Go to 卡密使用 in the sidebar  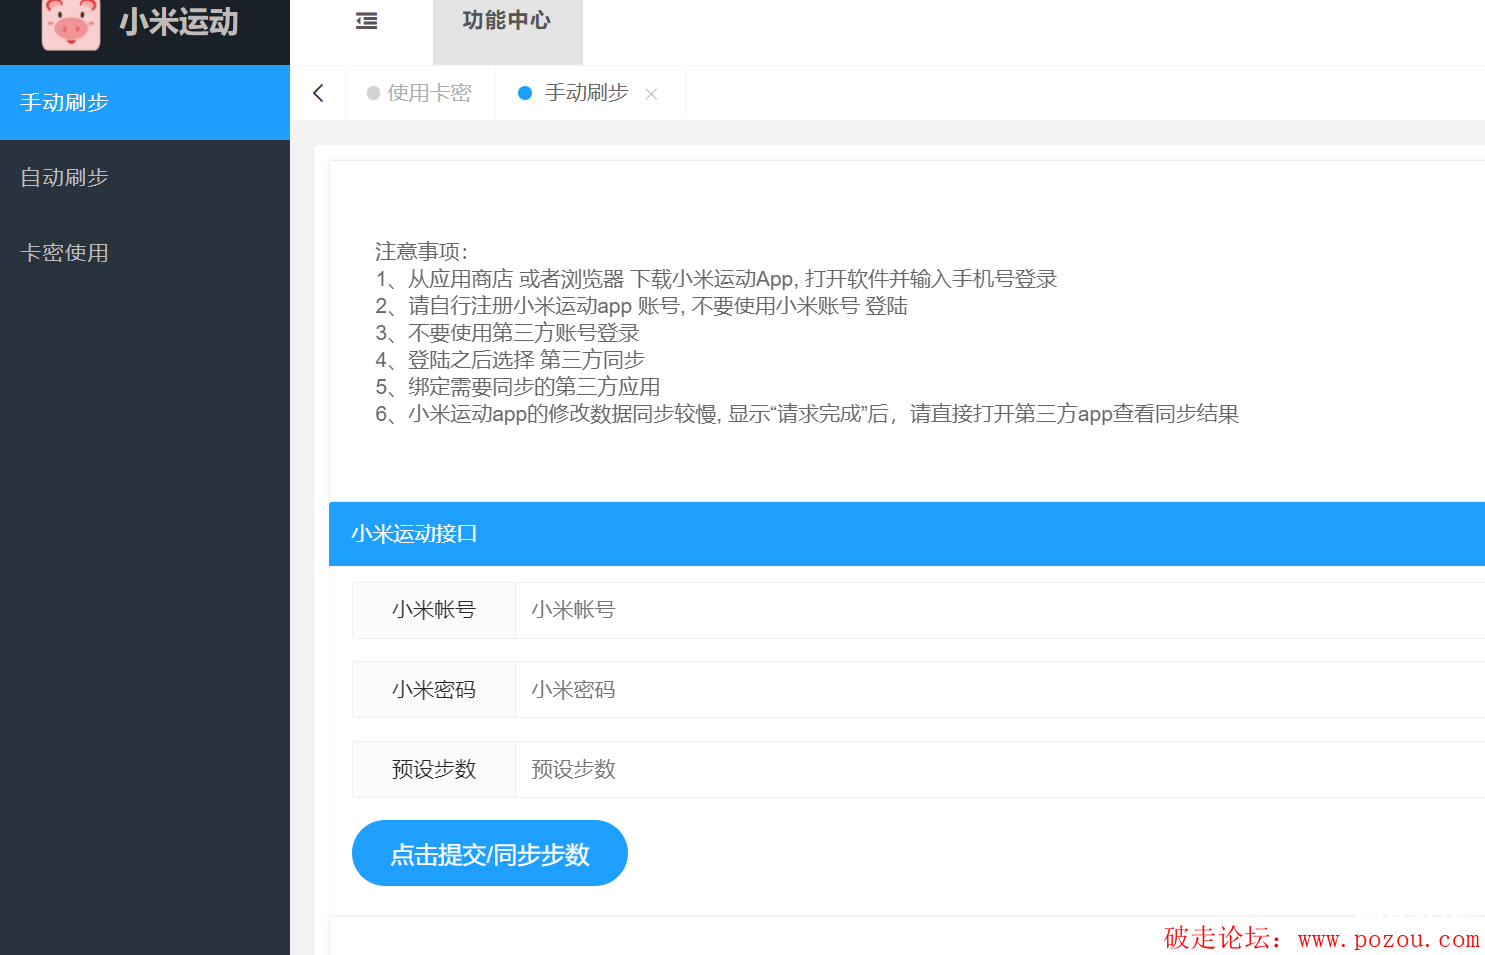coord(65,253)
